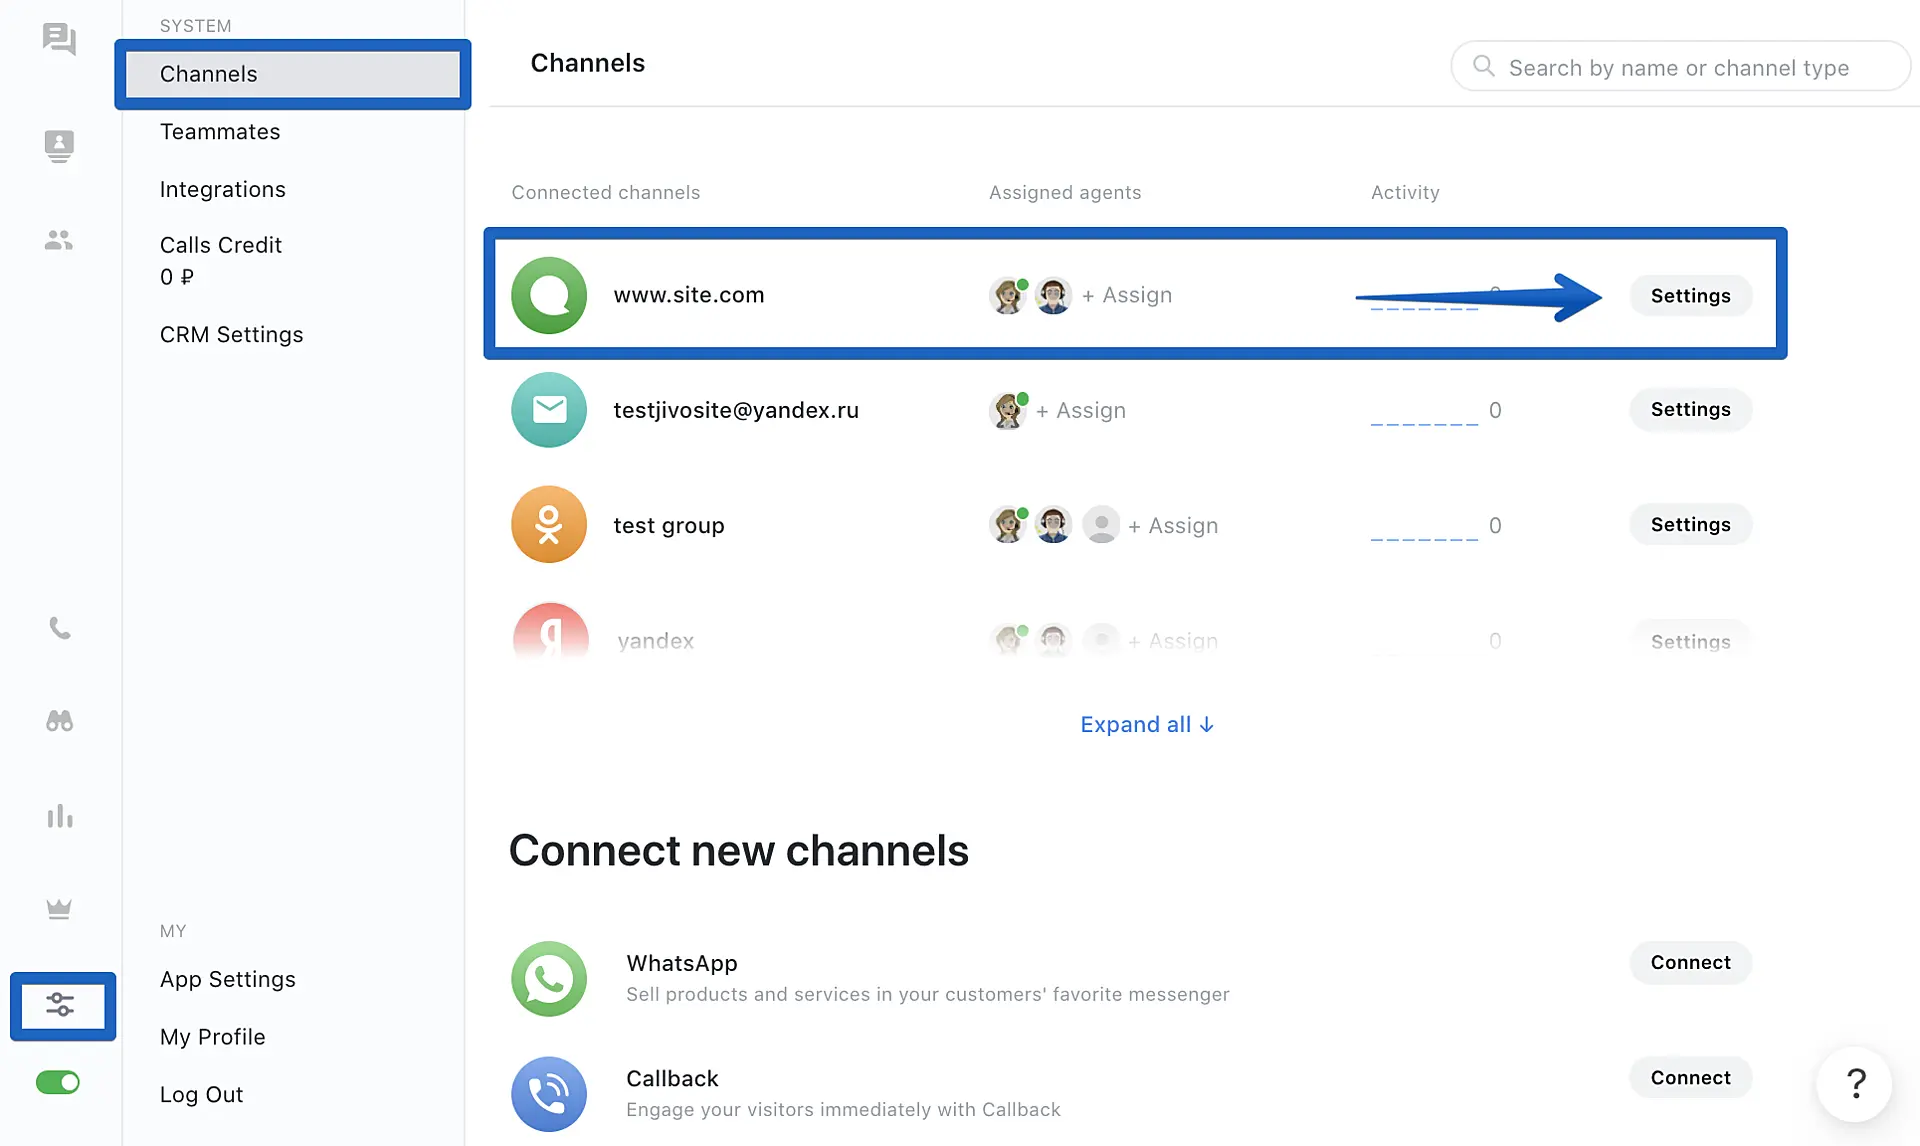Open the team members people icon

[59, 240]
